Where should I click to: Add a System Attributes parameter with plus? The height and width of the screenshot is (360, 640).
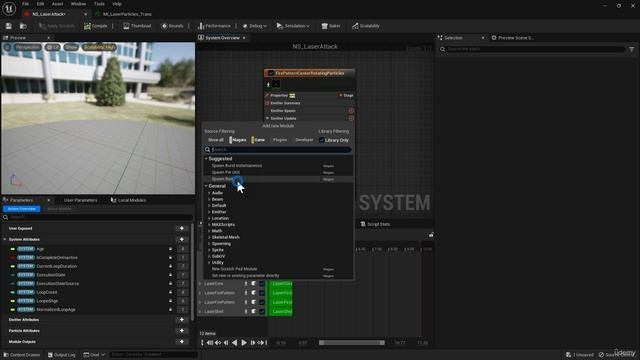[x=182, y=240]
